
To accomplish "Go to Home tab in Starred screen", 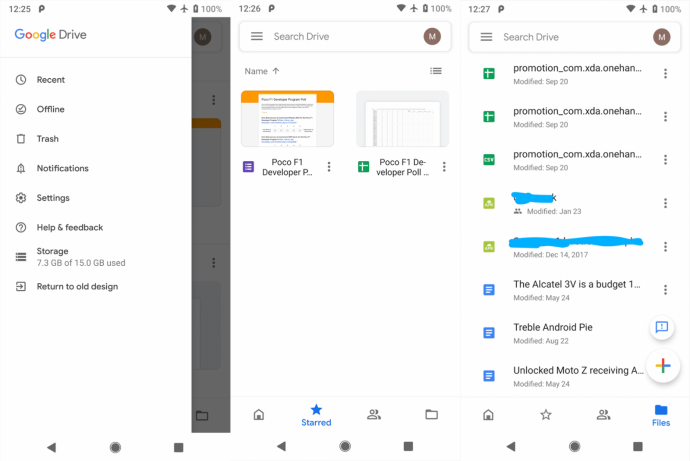I will [259, 414].
